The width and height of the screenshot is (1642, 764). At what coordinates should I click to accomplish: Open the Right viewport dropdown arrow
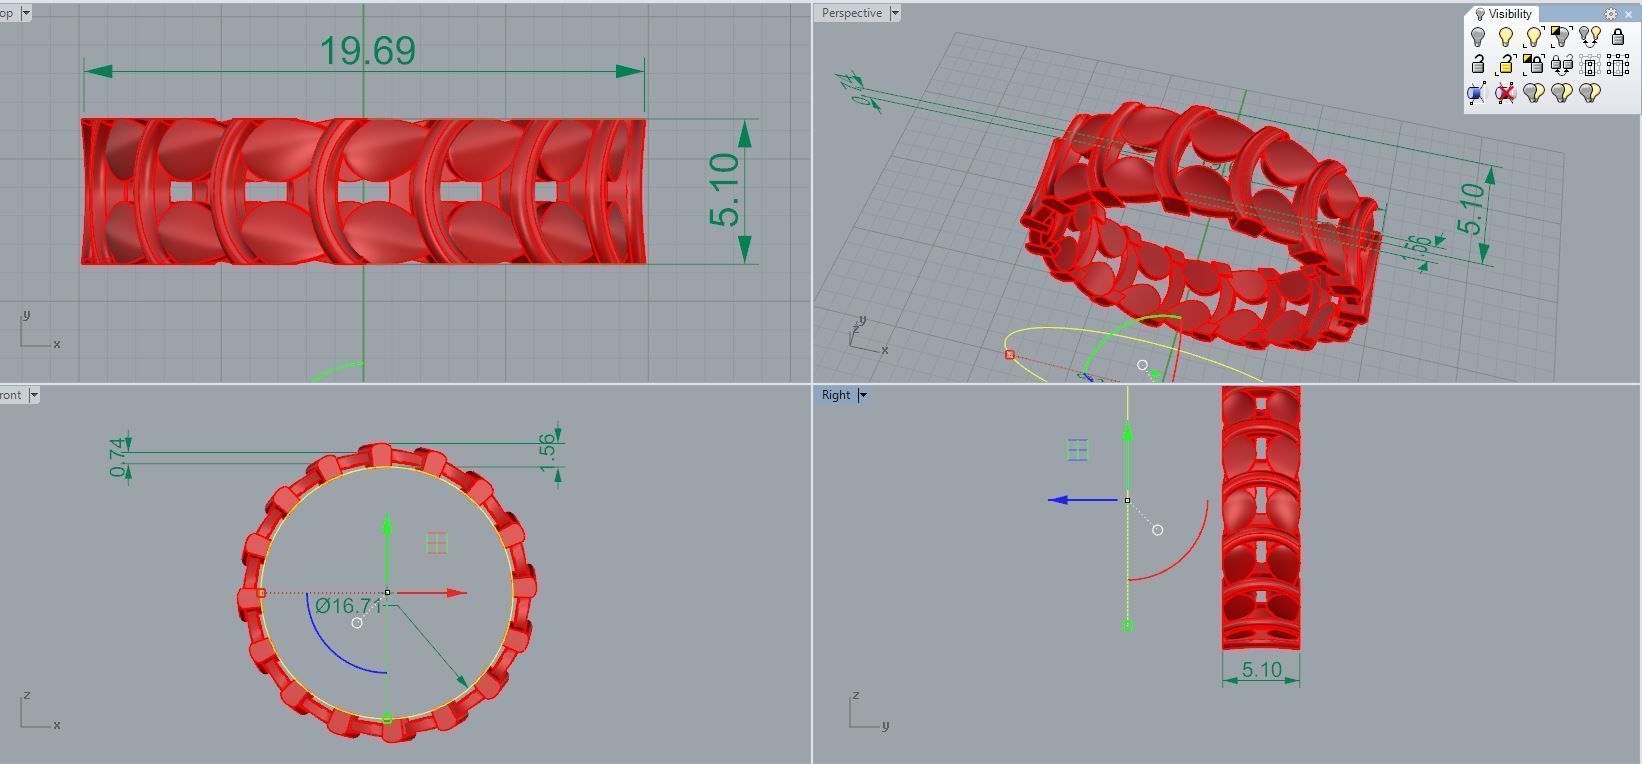[x=863, y=395]
